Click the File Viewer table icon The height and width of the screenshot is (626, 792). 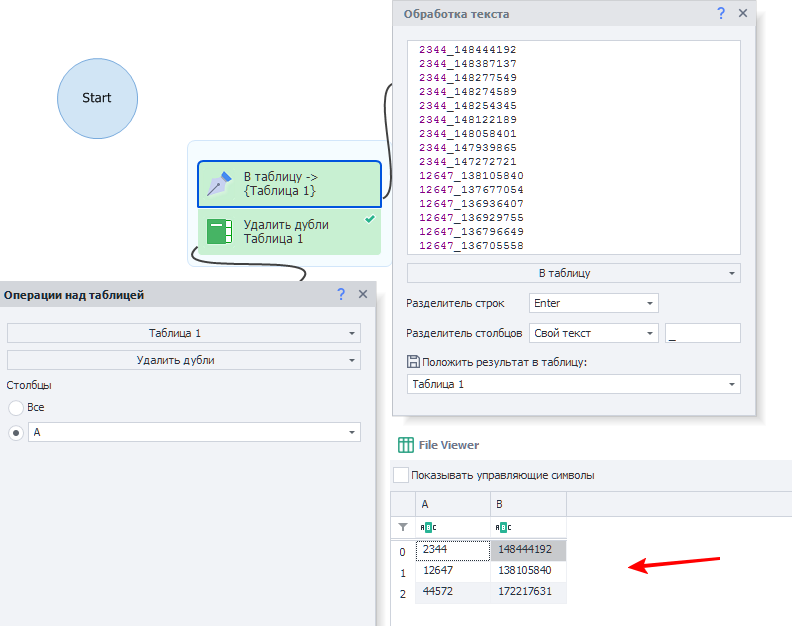point(406,445)
